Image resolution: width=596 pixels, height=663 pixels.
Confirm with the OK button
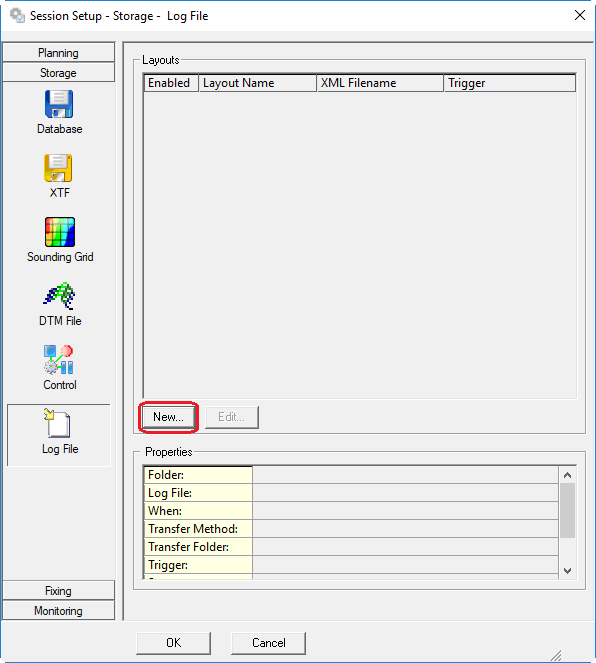(173, 643)
